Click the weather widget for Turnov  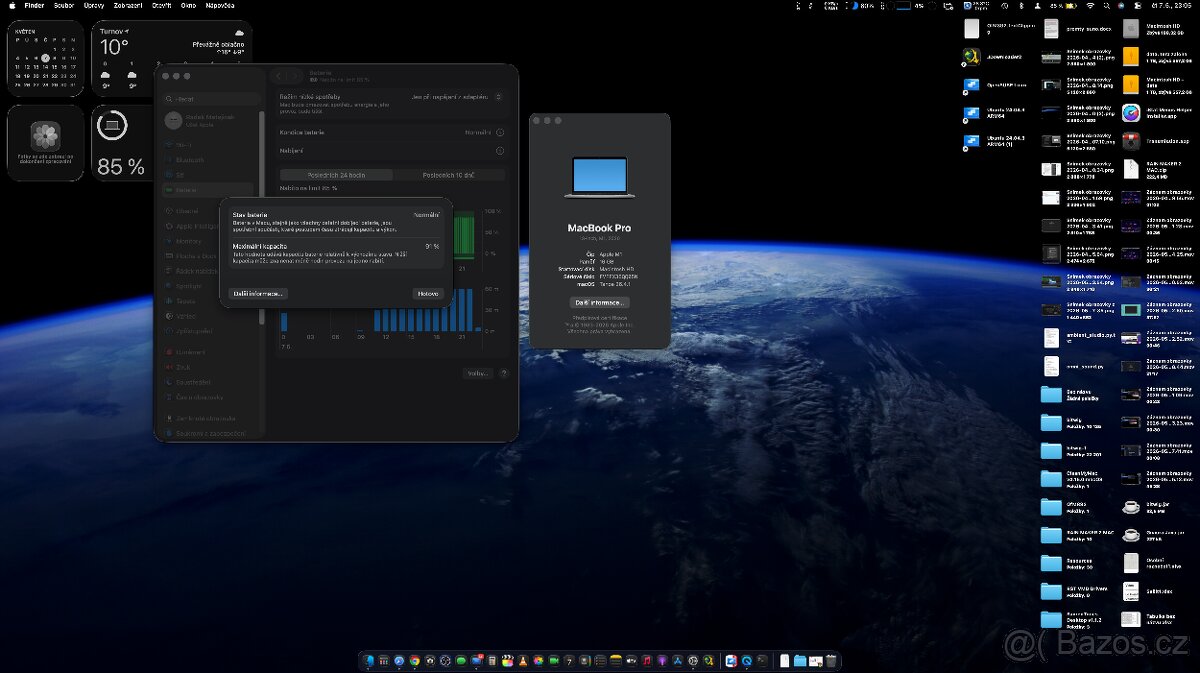(172, 58)
